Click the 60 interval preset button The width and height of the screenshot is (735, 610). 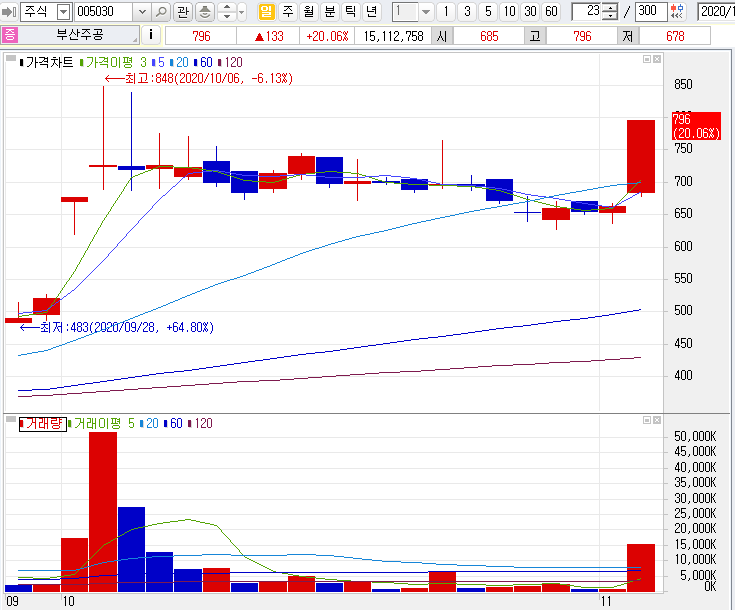551,11
